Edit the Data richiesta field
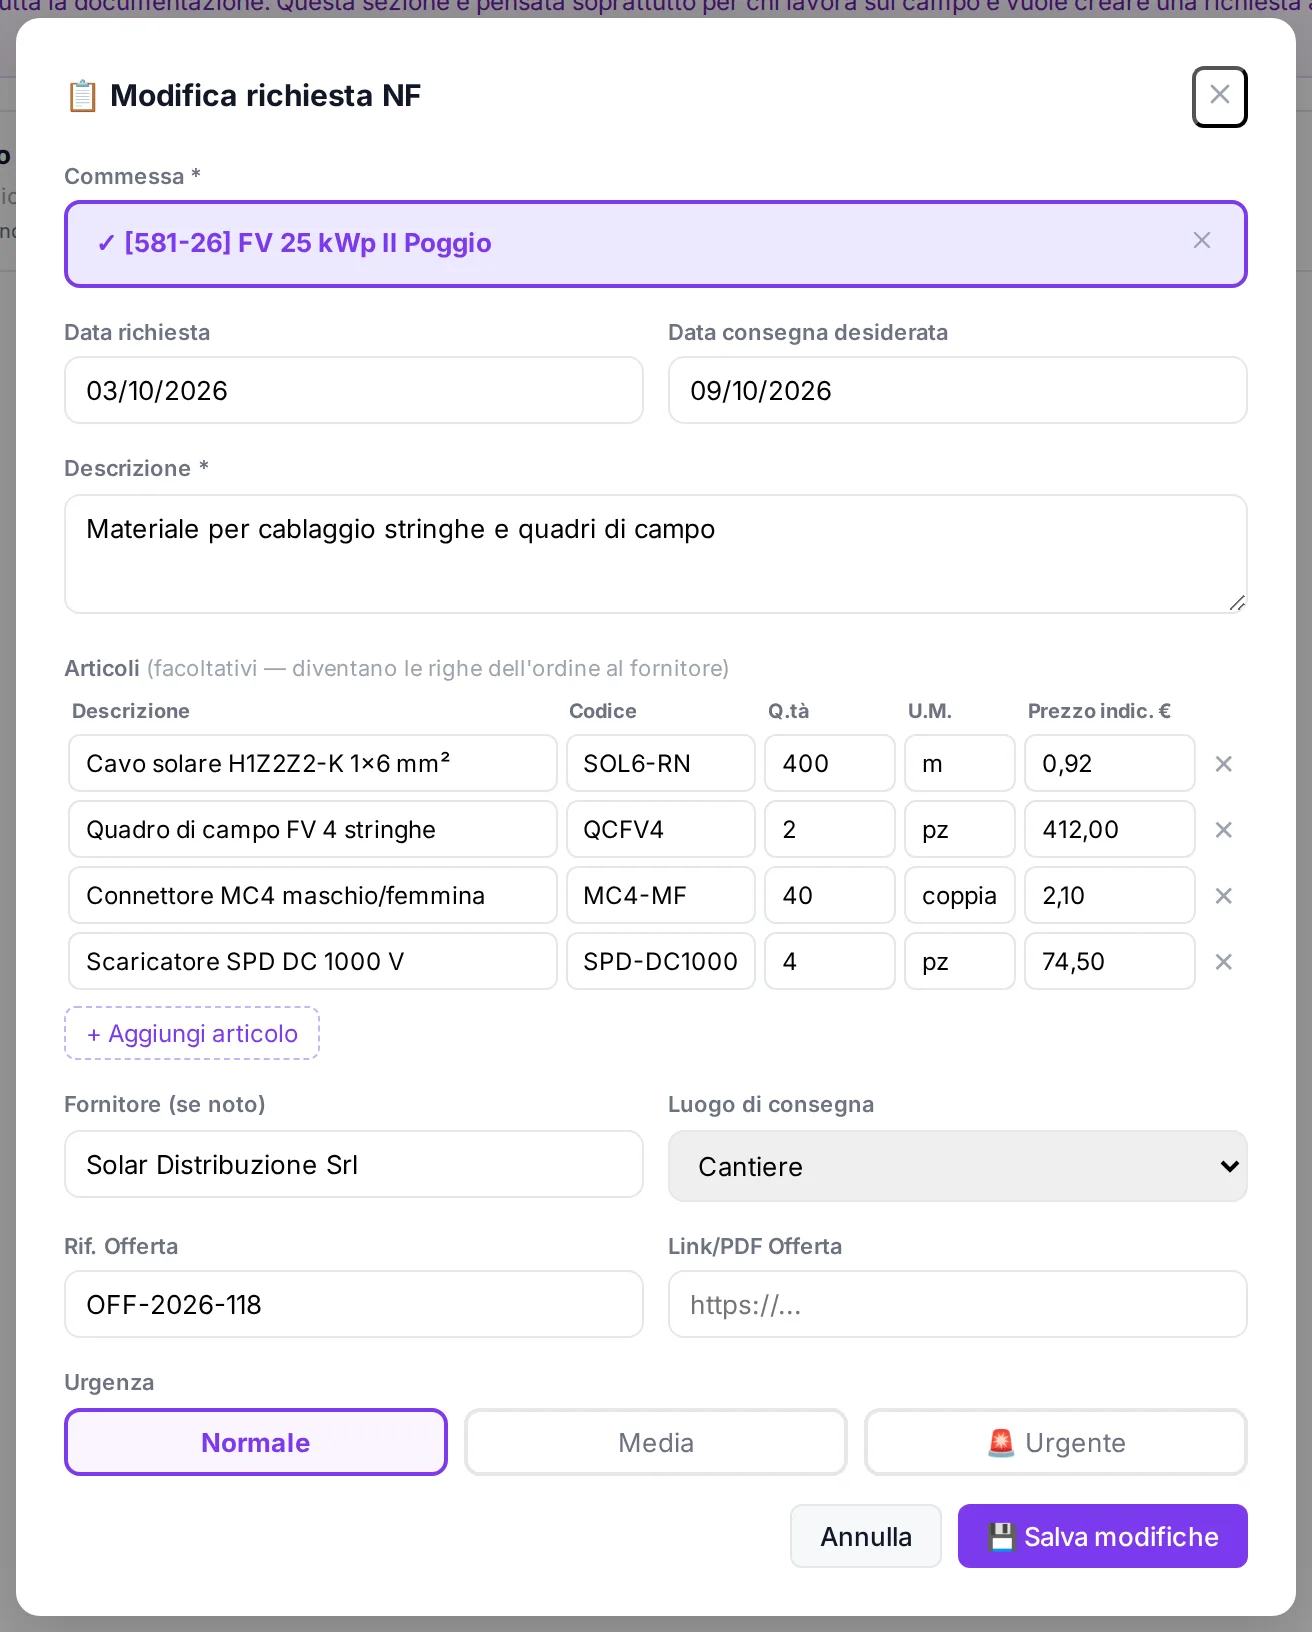Screen dimensions: 1312x1632 (354, 390)
